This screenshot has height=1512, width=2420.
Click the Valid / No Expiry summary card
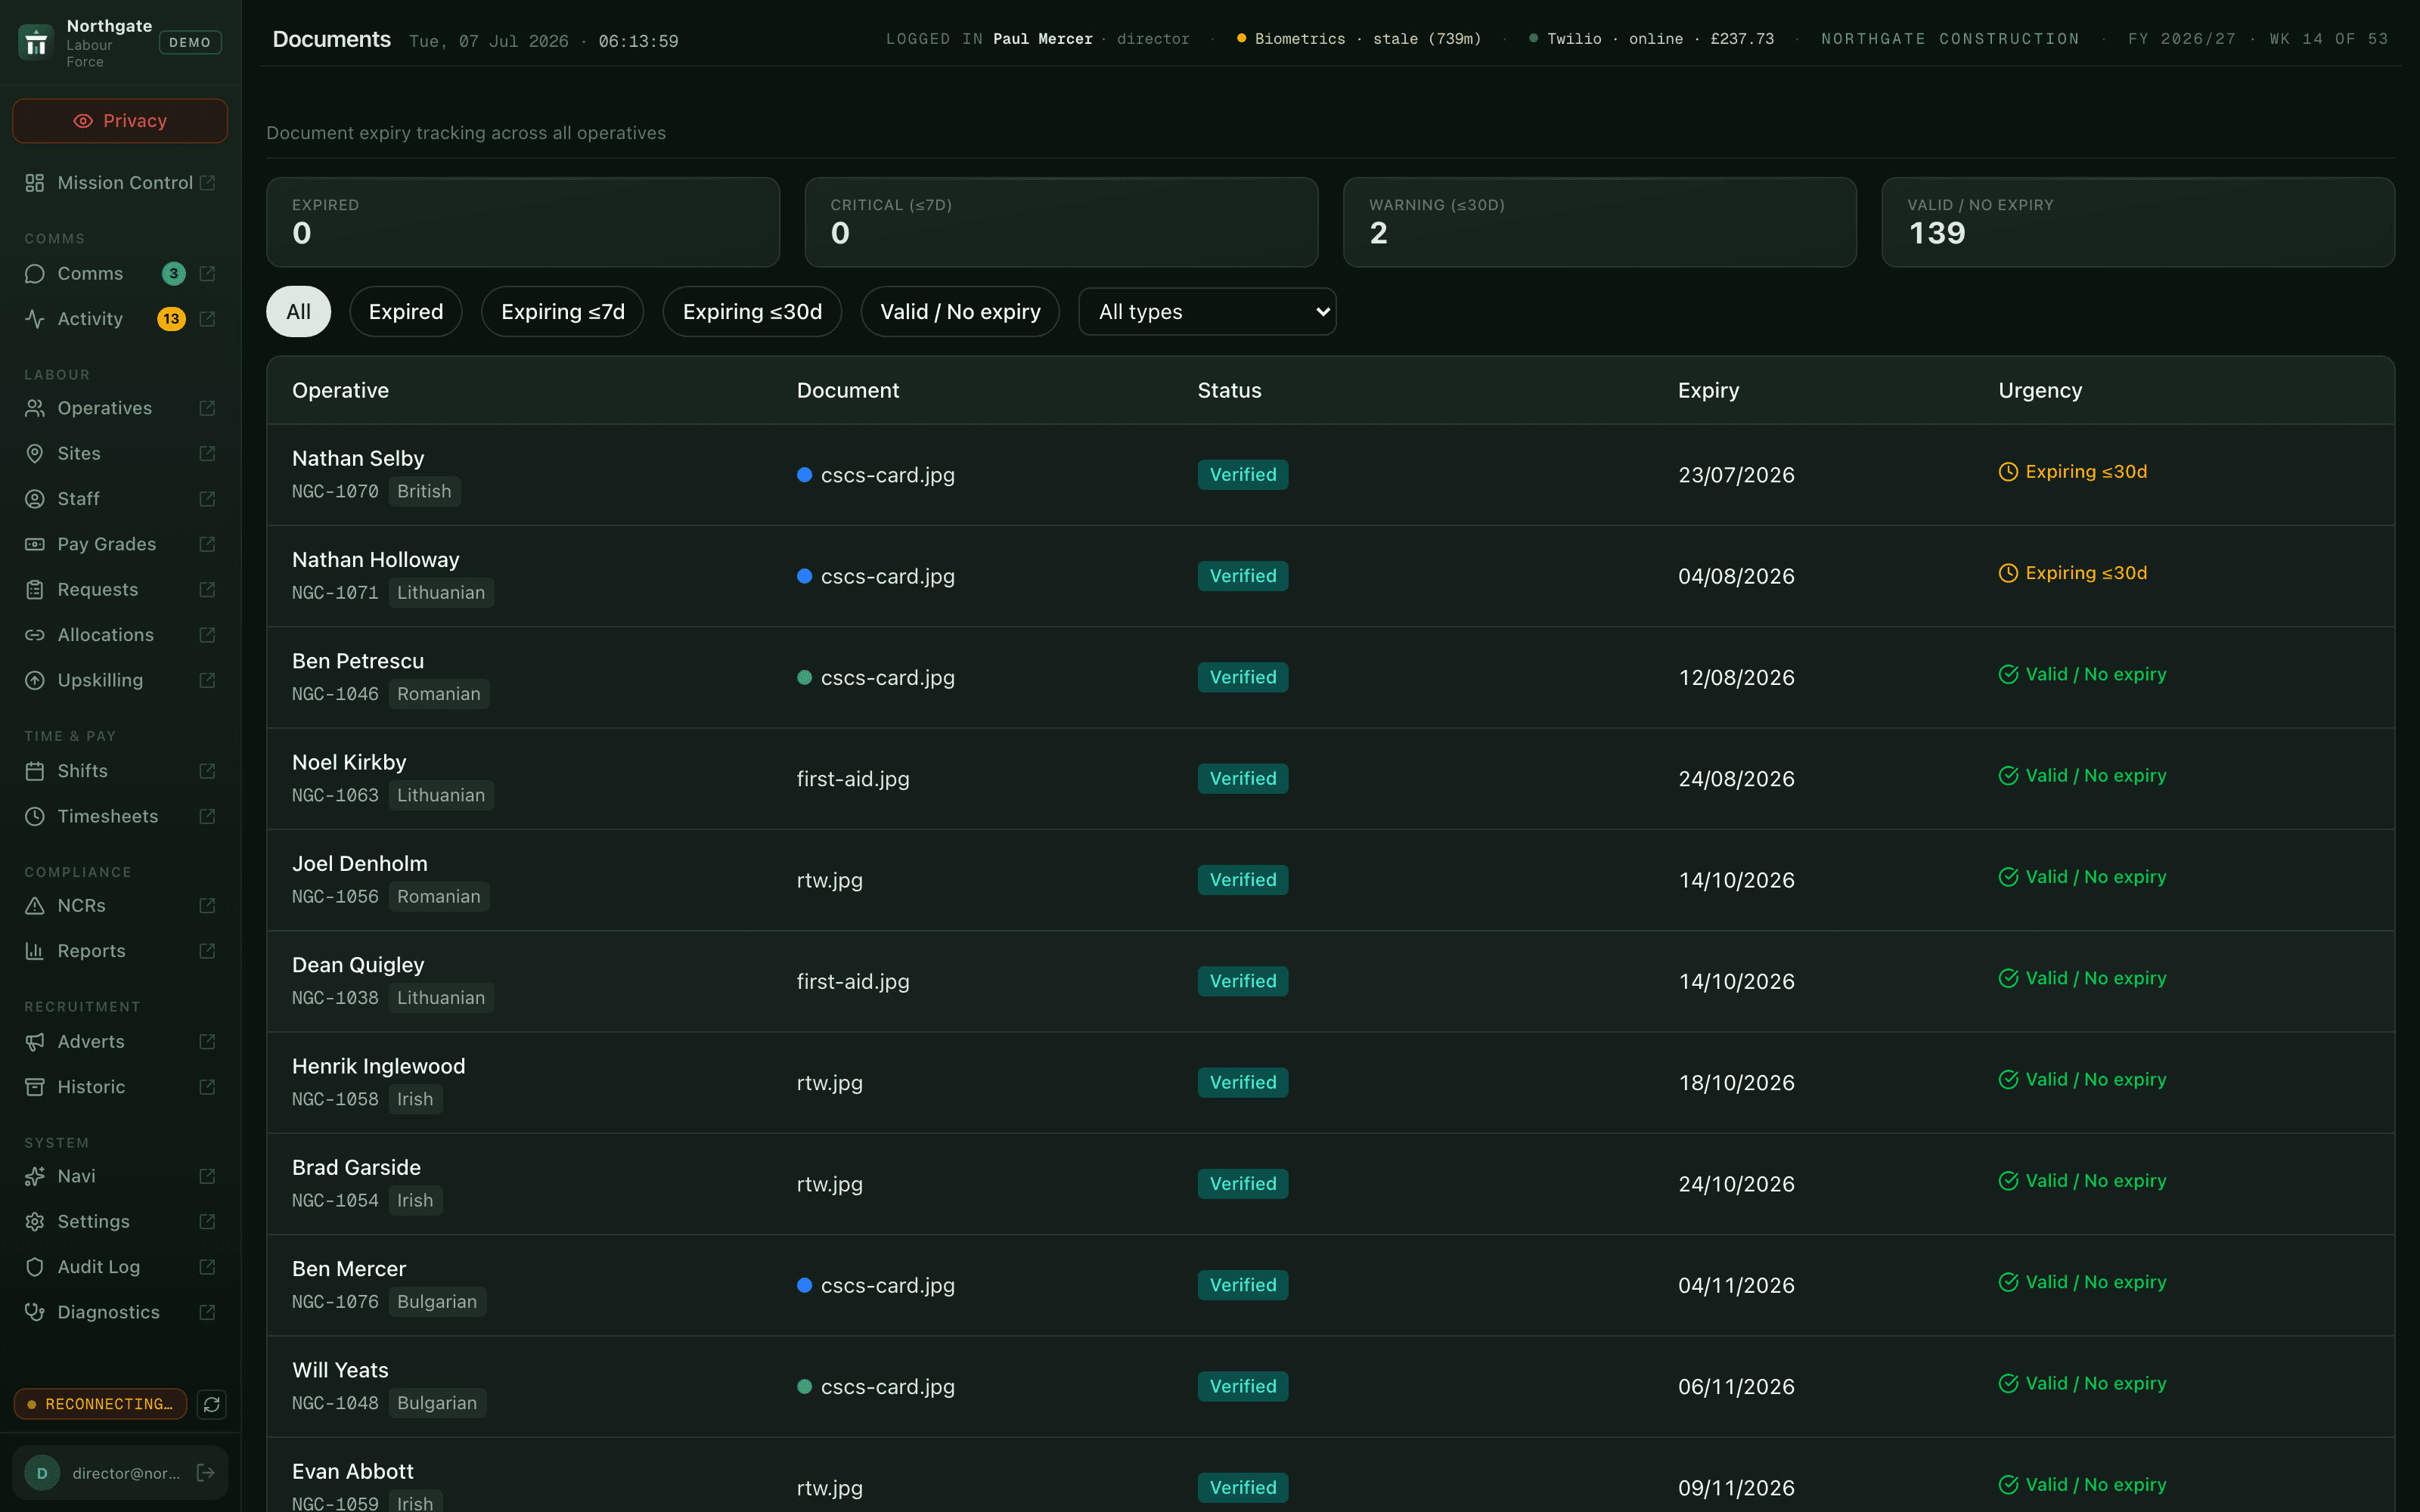point(2138,222)
